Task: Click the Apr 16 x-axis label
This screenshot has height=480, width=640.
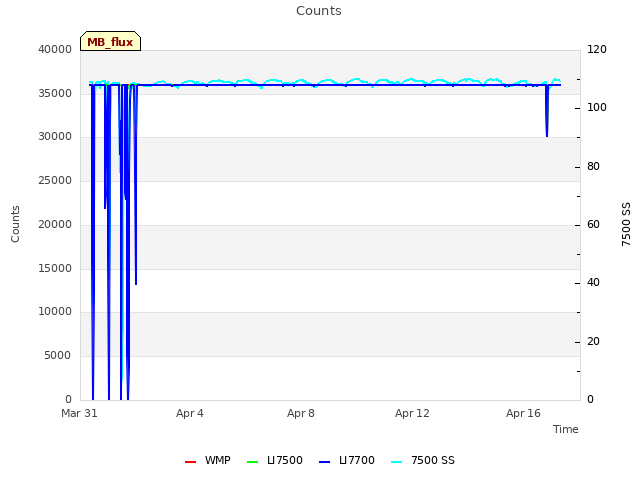Action: coord(523,413)
